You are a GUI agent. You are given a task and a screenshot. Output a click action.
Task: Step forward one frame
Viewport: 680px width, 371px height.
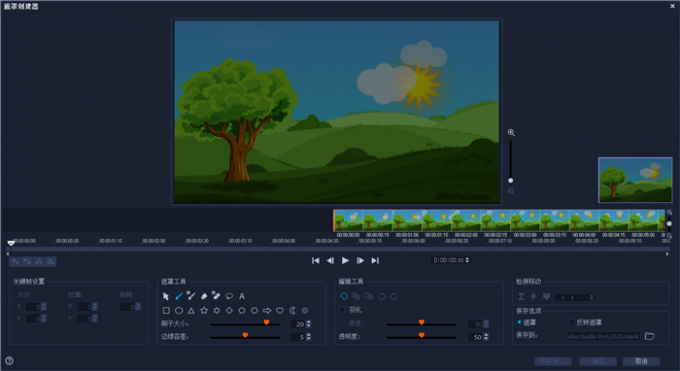360,260
